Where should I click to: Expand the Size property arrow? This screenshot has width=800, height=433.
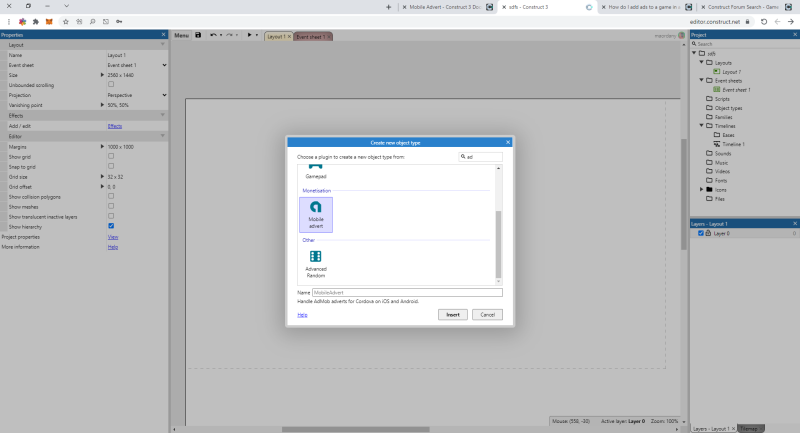102,75
